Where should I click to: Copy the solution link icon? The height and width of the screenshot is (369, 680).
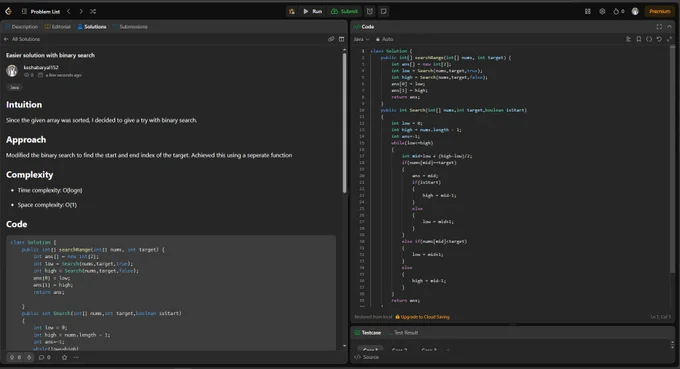pos(331,39)
